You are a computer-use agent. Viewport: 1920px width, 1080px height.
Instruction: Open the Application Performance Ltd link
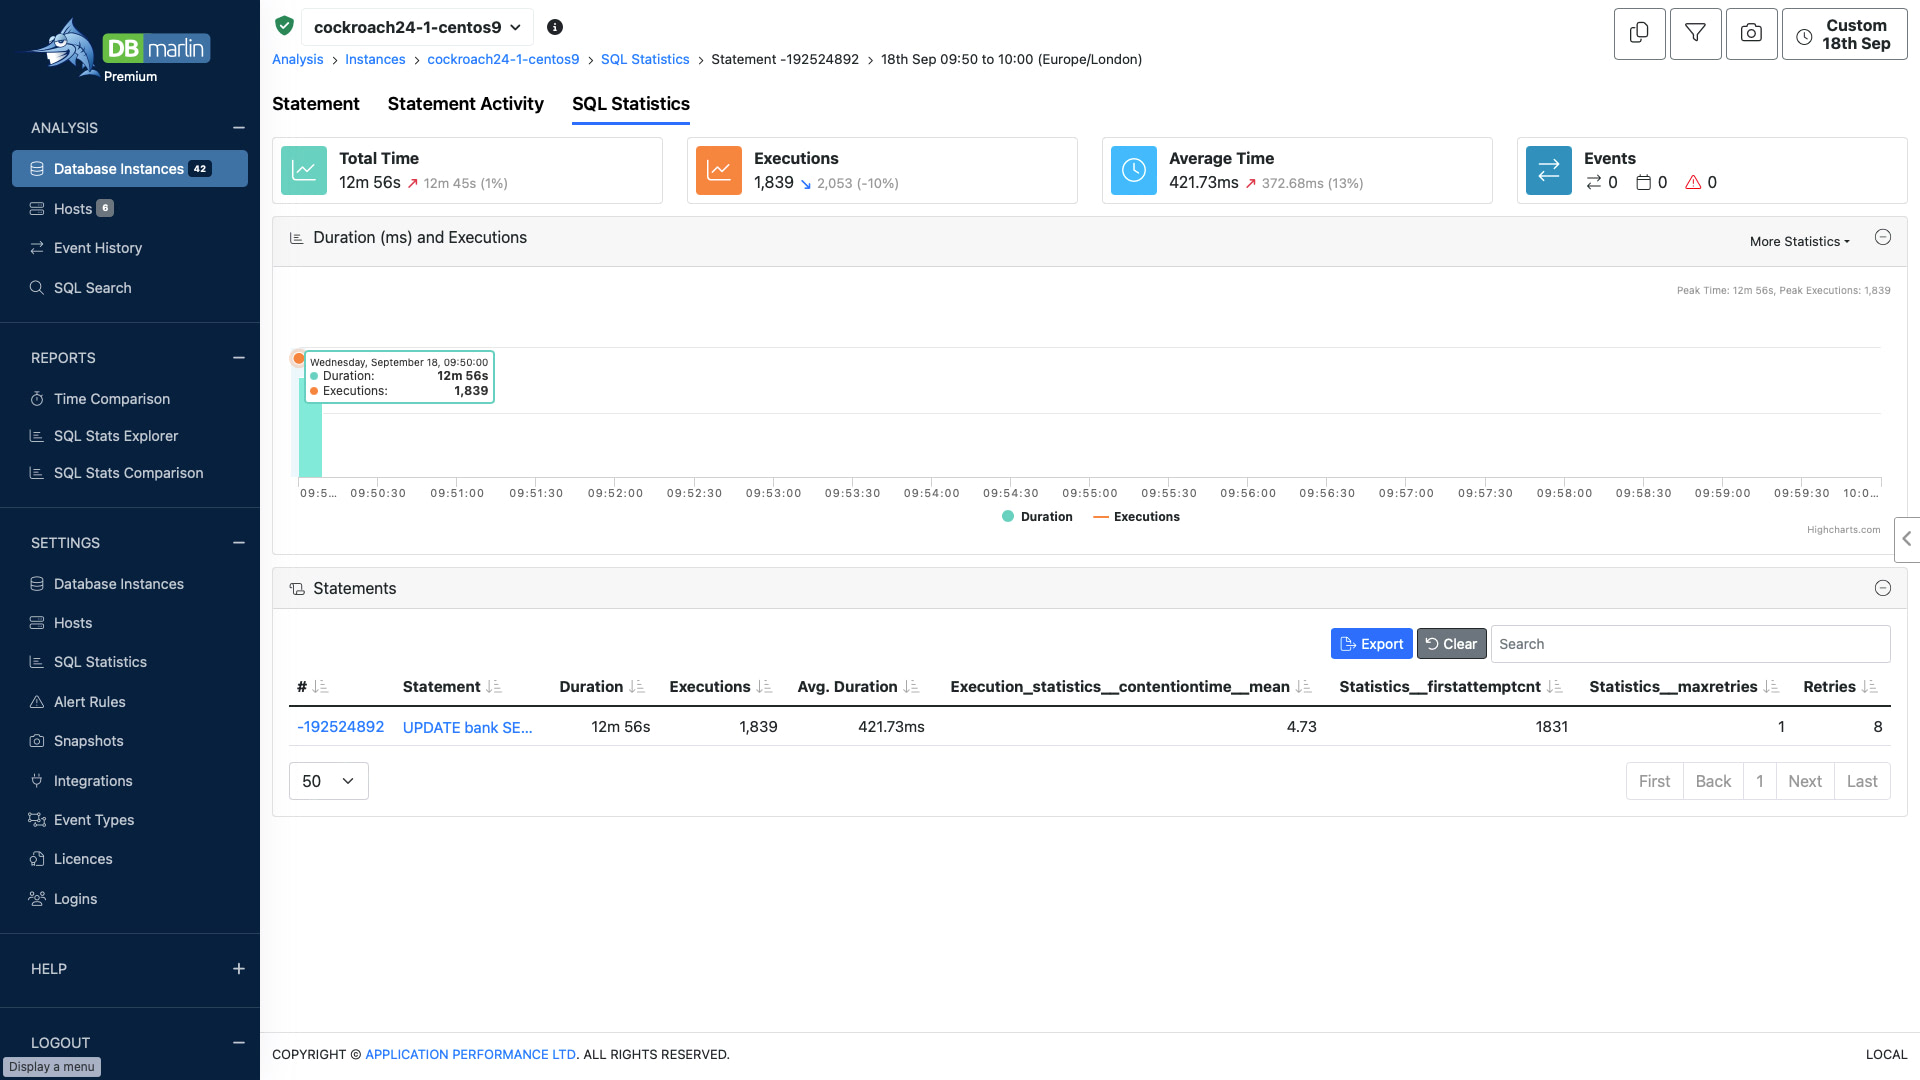point(471,1055)
